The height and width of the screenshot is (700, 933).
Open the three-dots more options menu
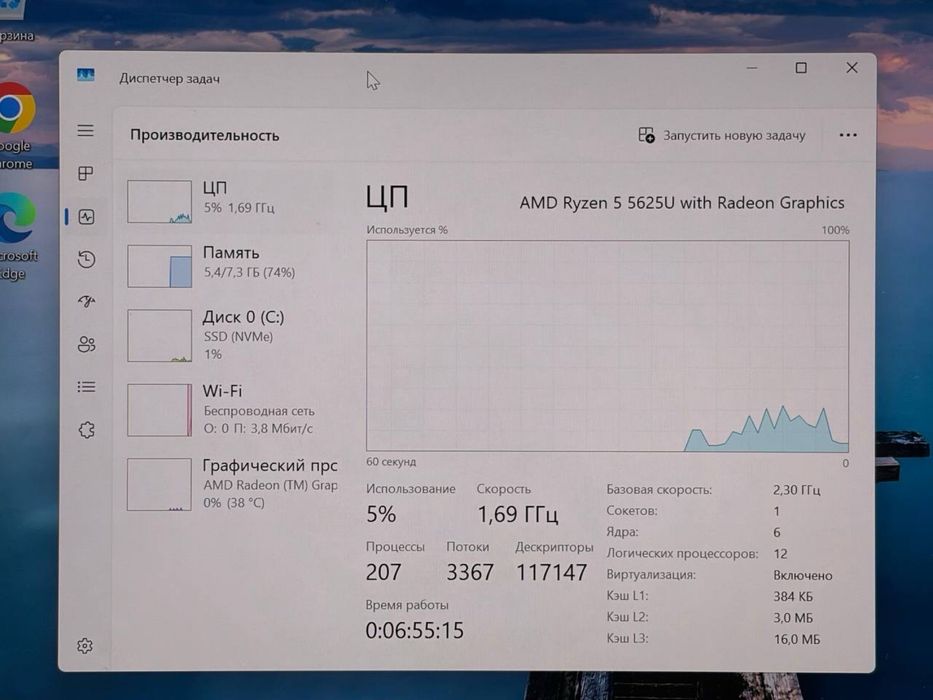coord(848,135)
